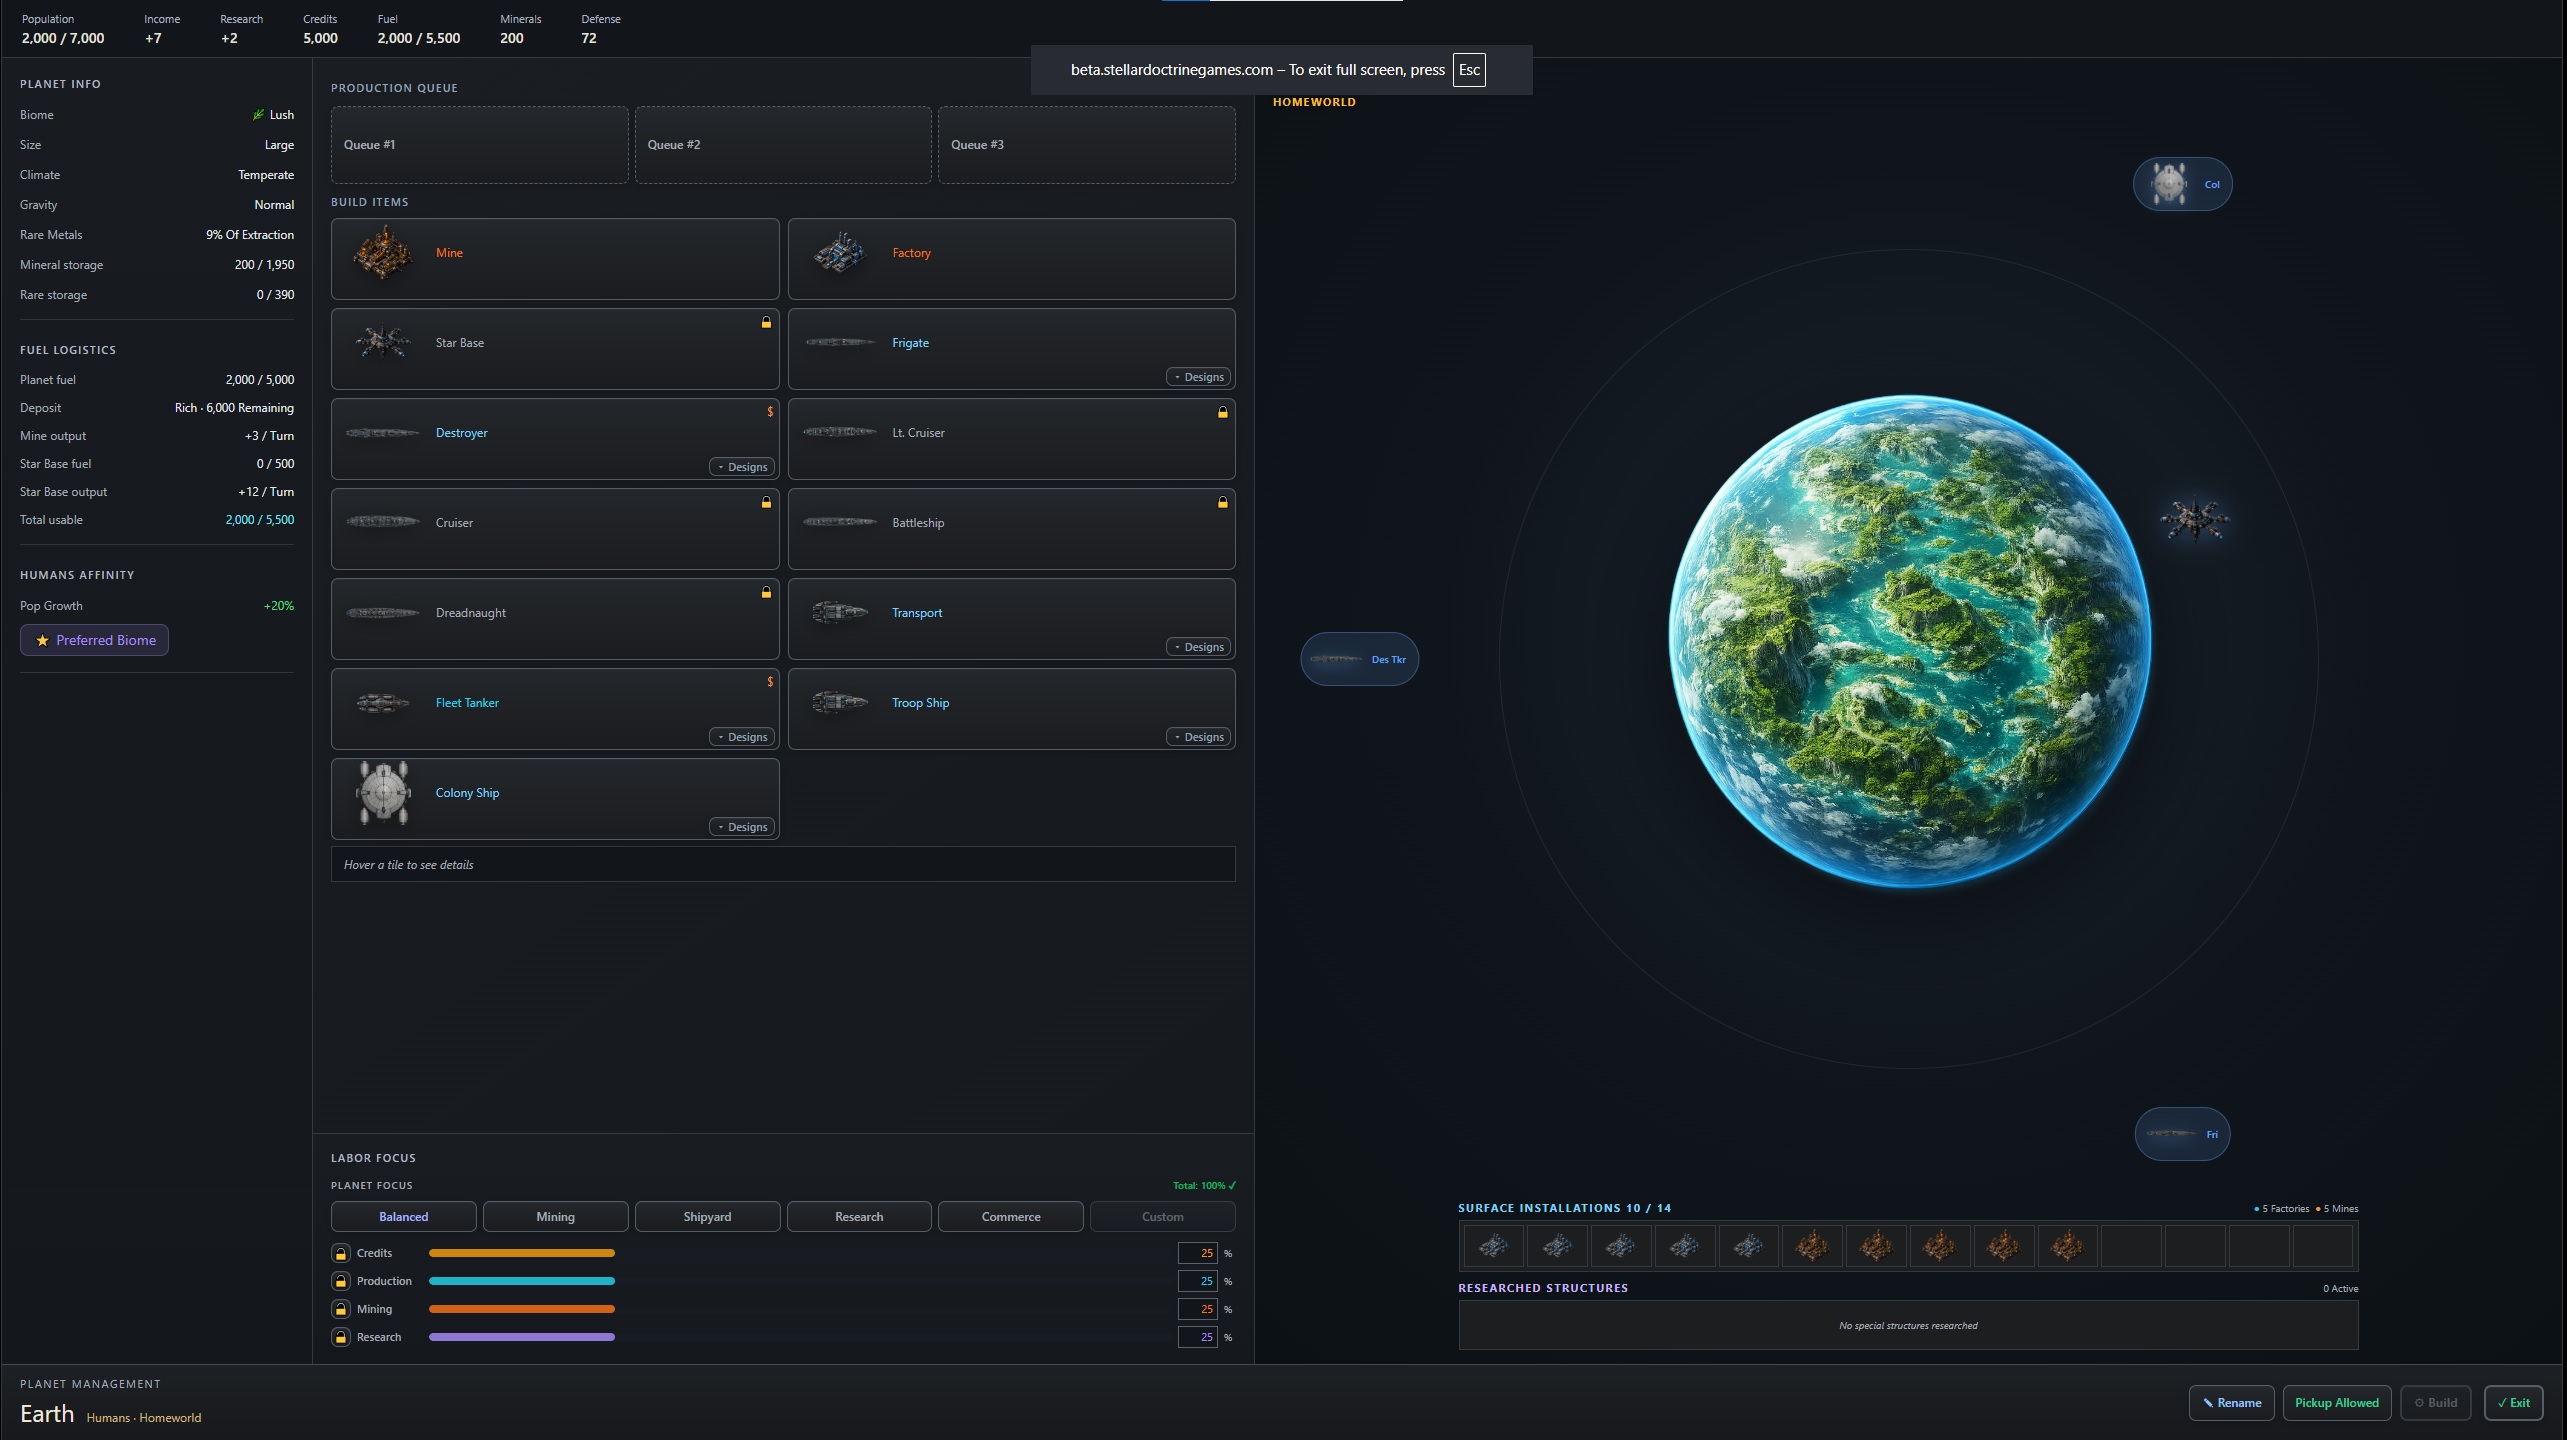The image size is (2567, 1440).
Task: Select the orbiting Col colony ship badge
Action: pos(2182,184)
